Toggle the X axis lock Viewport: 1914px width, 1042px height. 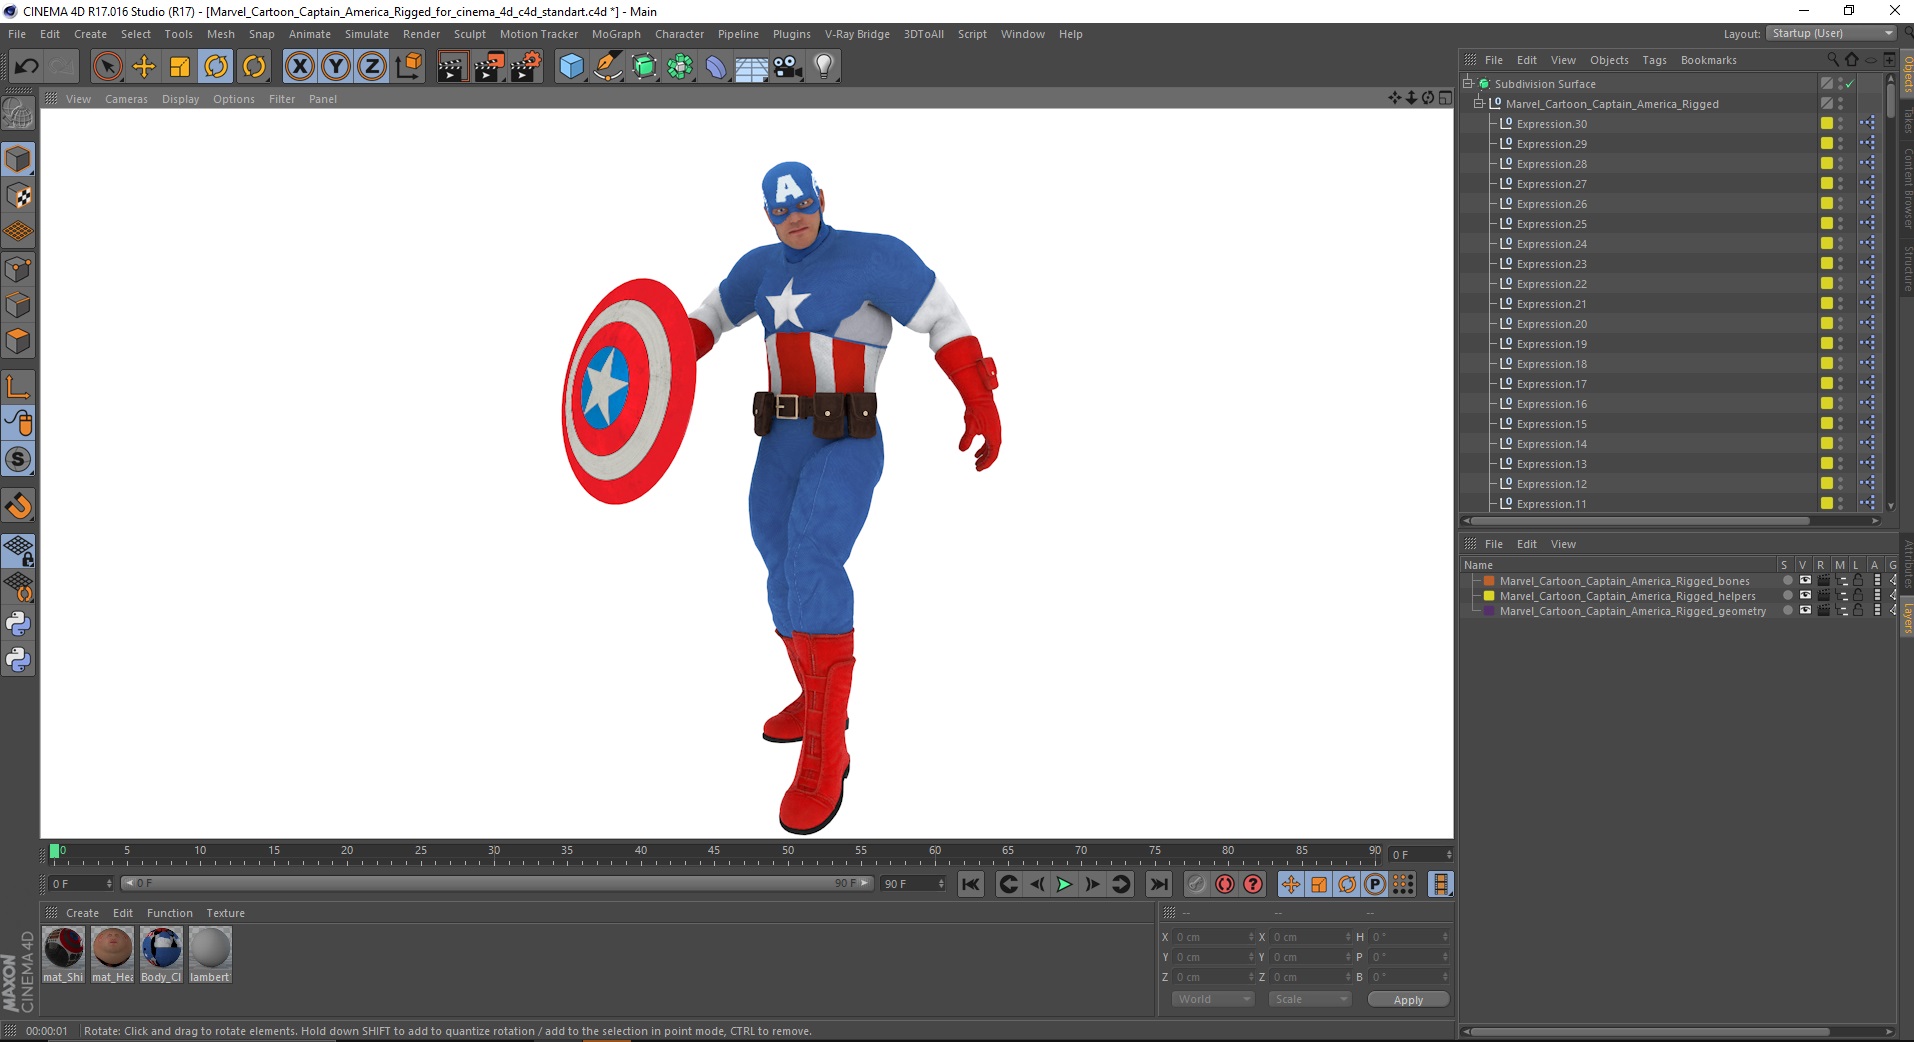299,67
